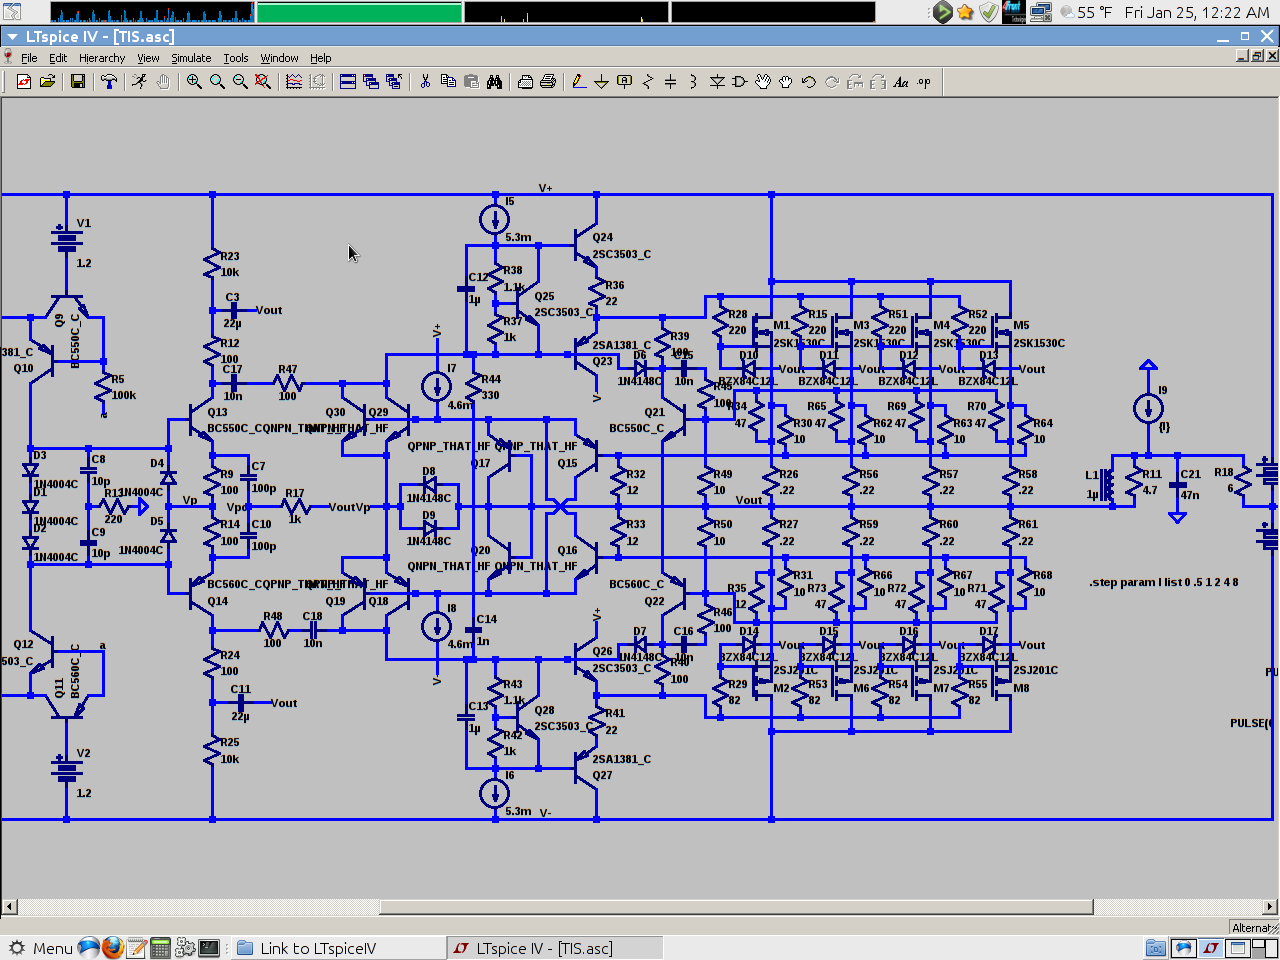Click the .op SPICE directive tool
Image resolution: width=1280 pixels, height=960 pixels.
(x=924, y=82)
